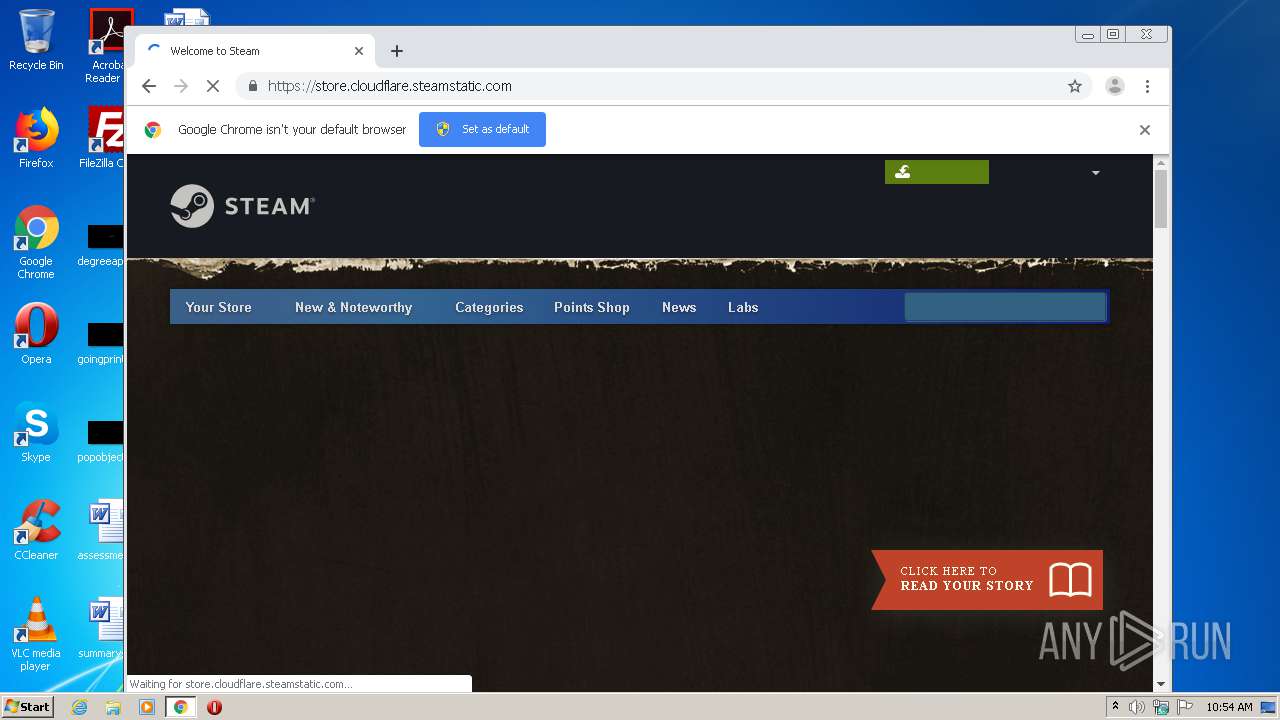Go back with the browser arrow

click(x=149, y=86)
